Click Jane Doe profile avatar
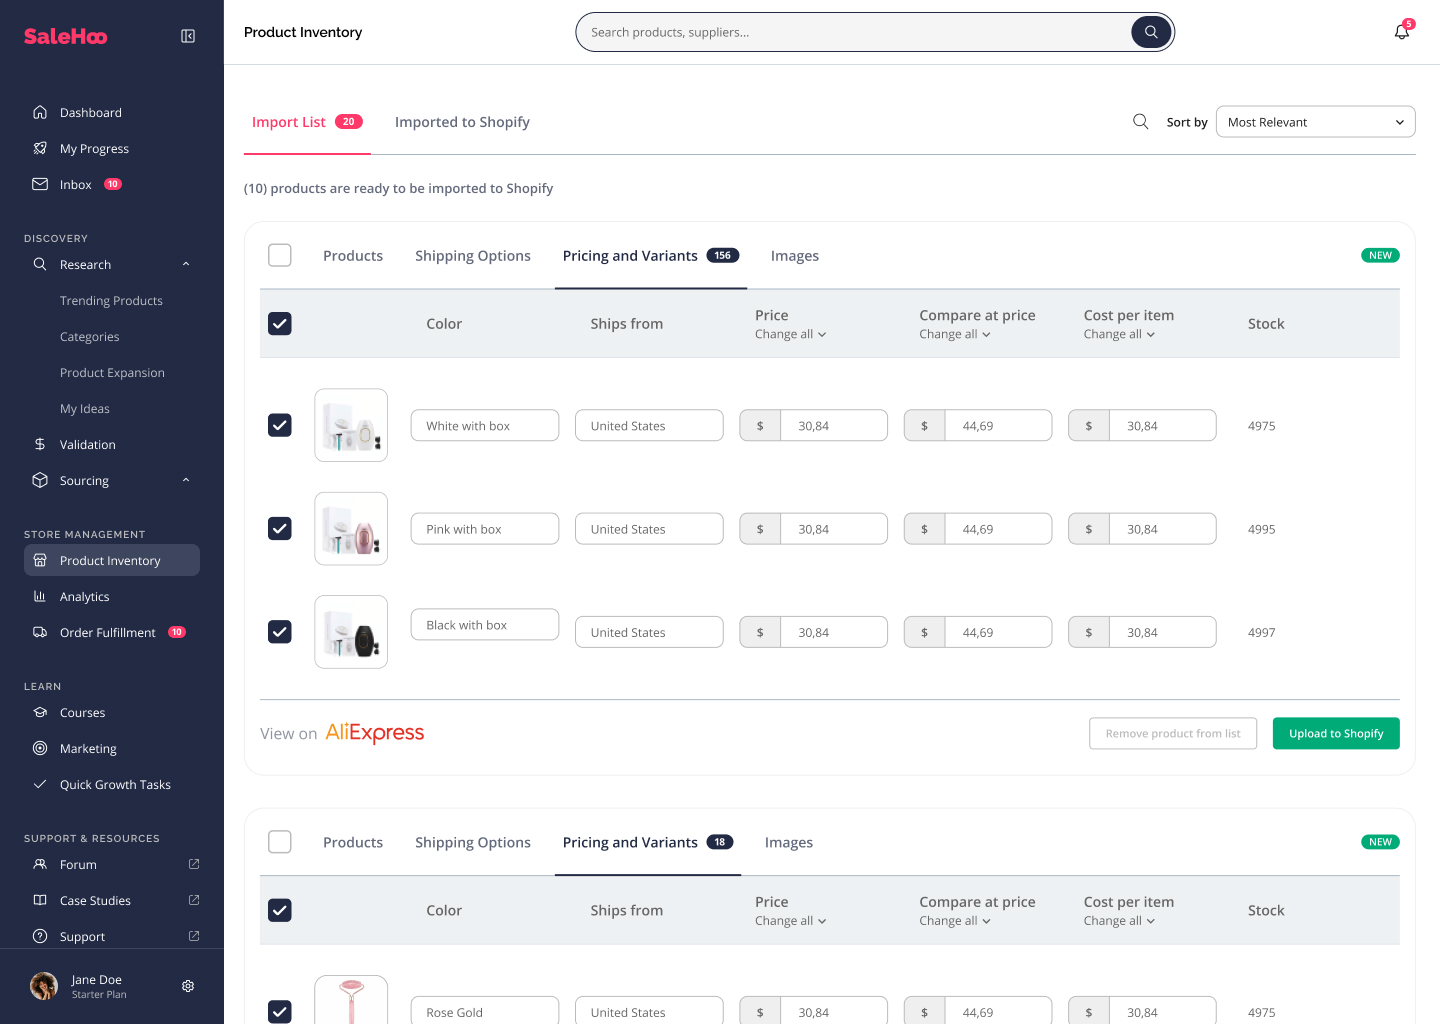The width and height of the screenshot is (1440, 1024). tap(44, 986)
